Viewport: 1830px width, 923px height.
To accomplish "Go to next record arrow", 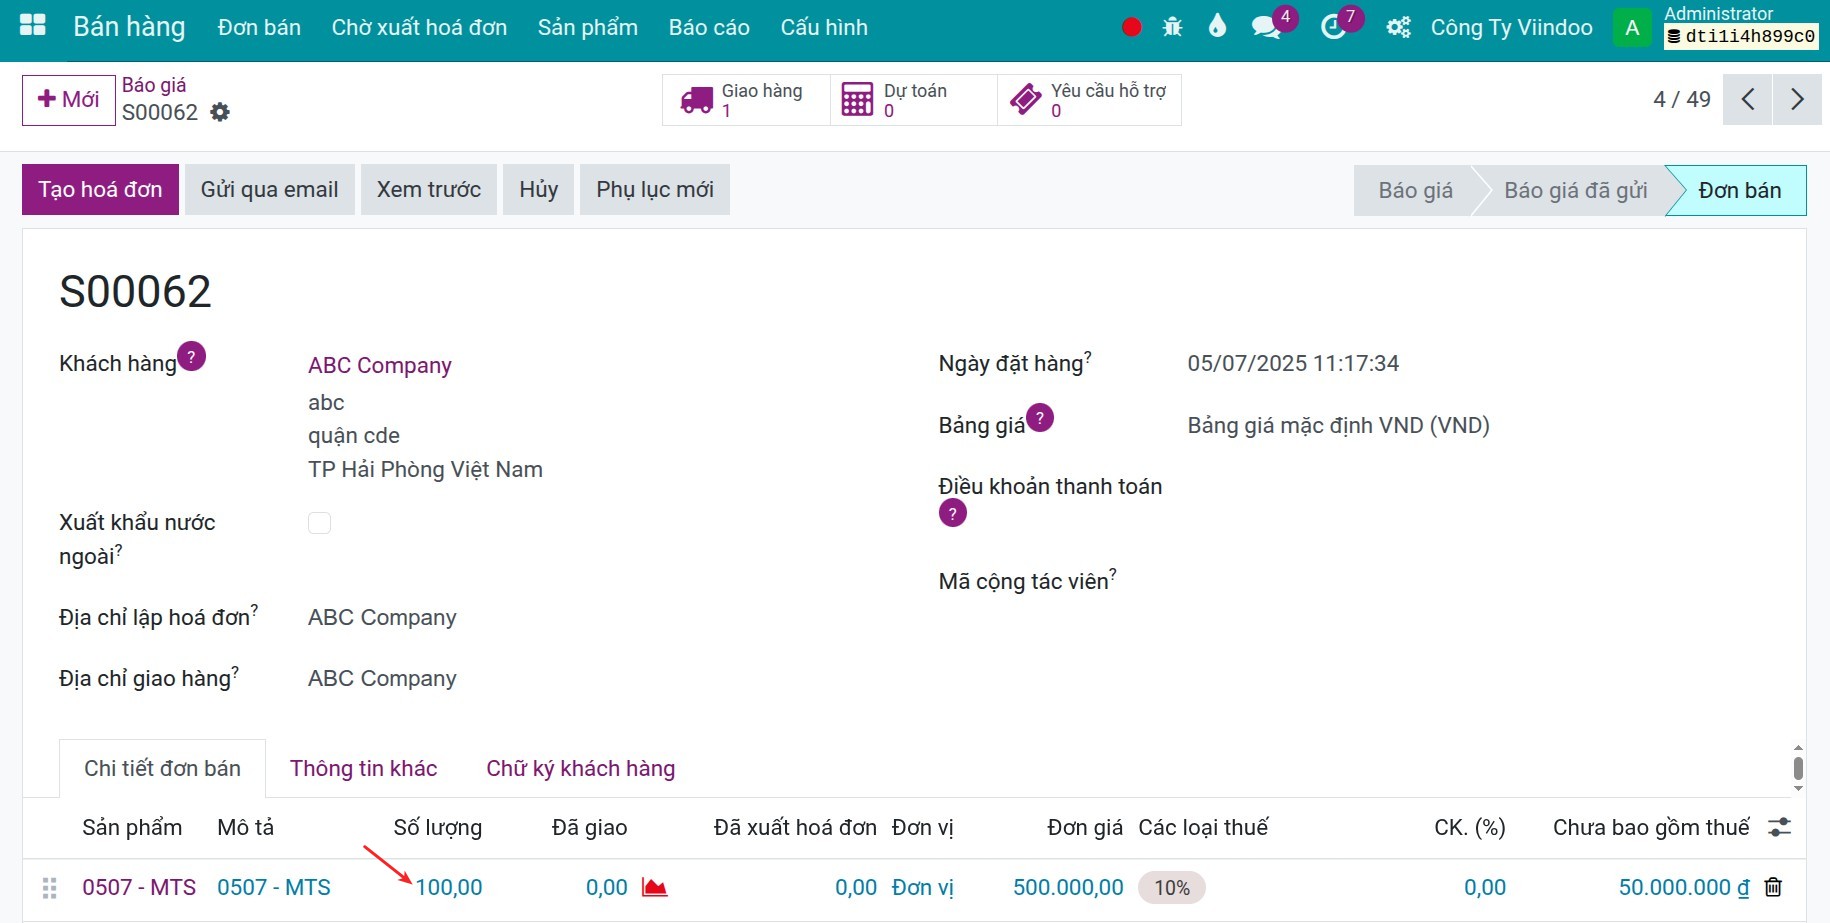I will click(x=1797, y=99).
